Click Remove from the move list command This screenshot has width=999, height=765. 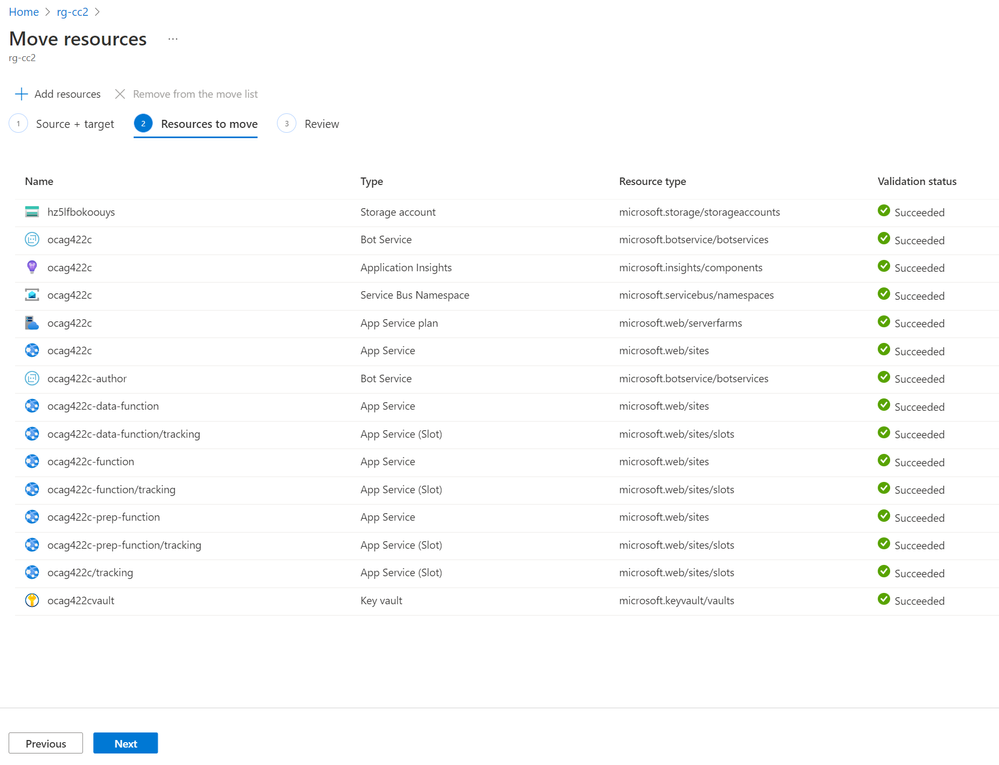pyautogui.click(x=186, y=94)
